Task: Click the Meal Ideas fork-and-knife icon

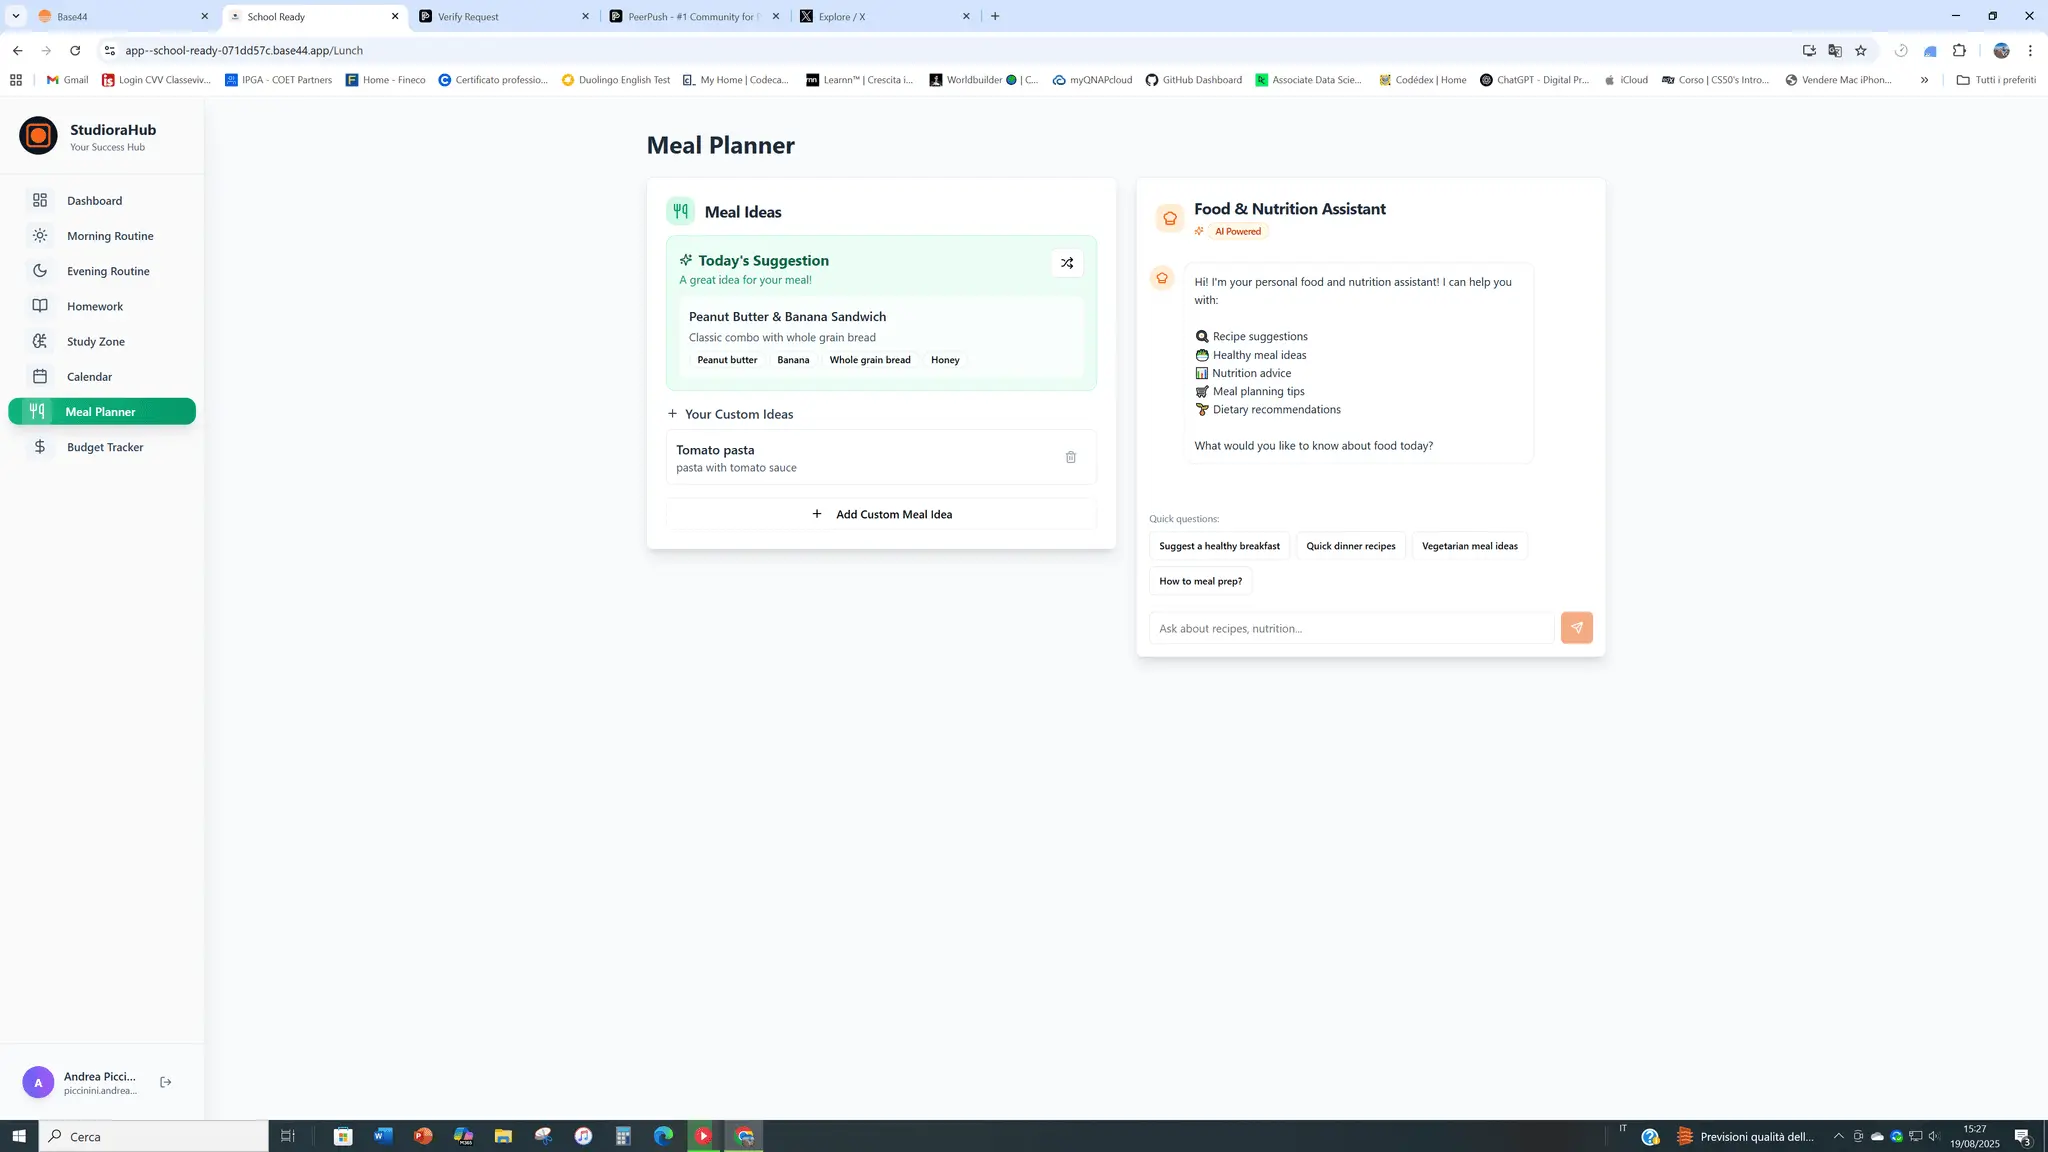Action: pyautogui.click(x=680, y=211)
